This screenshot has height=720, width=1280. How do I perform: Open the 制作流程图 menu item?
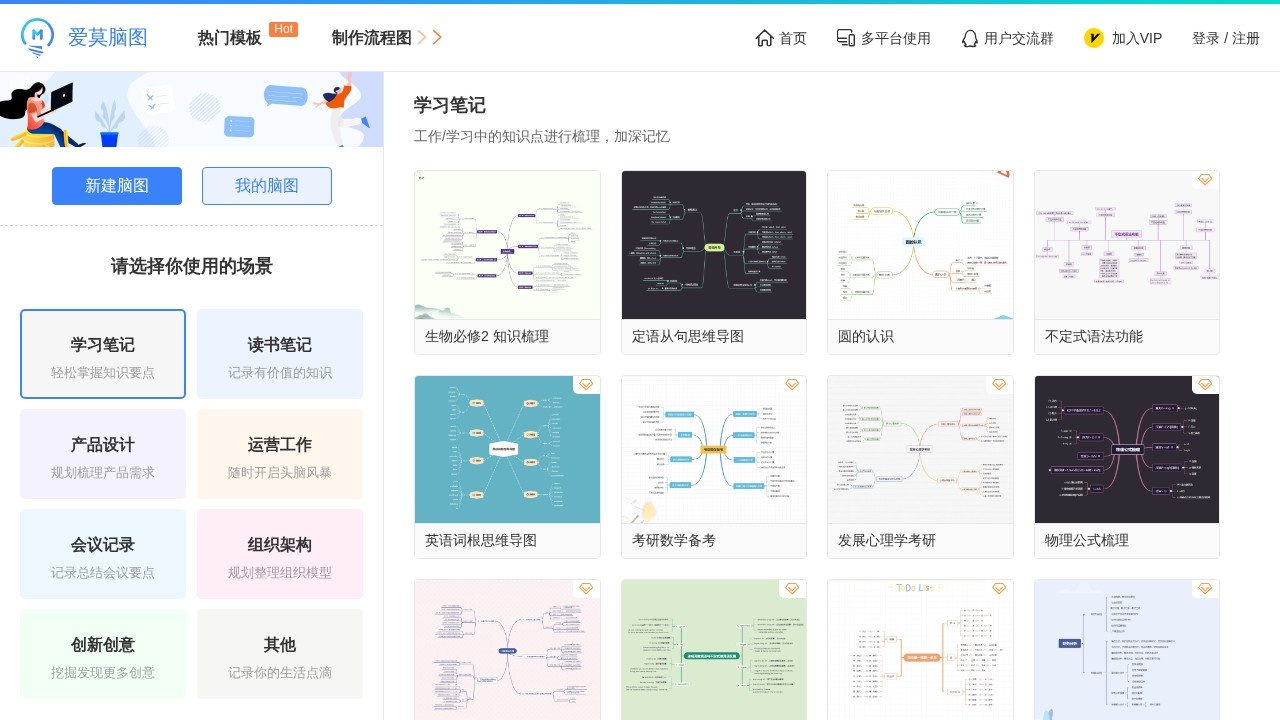[x=371, y=38]
